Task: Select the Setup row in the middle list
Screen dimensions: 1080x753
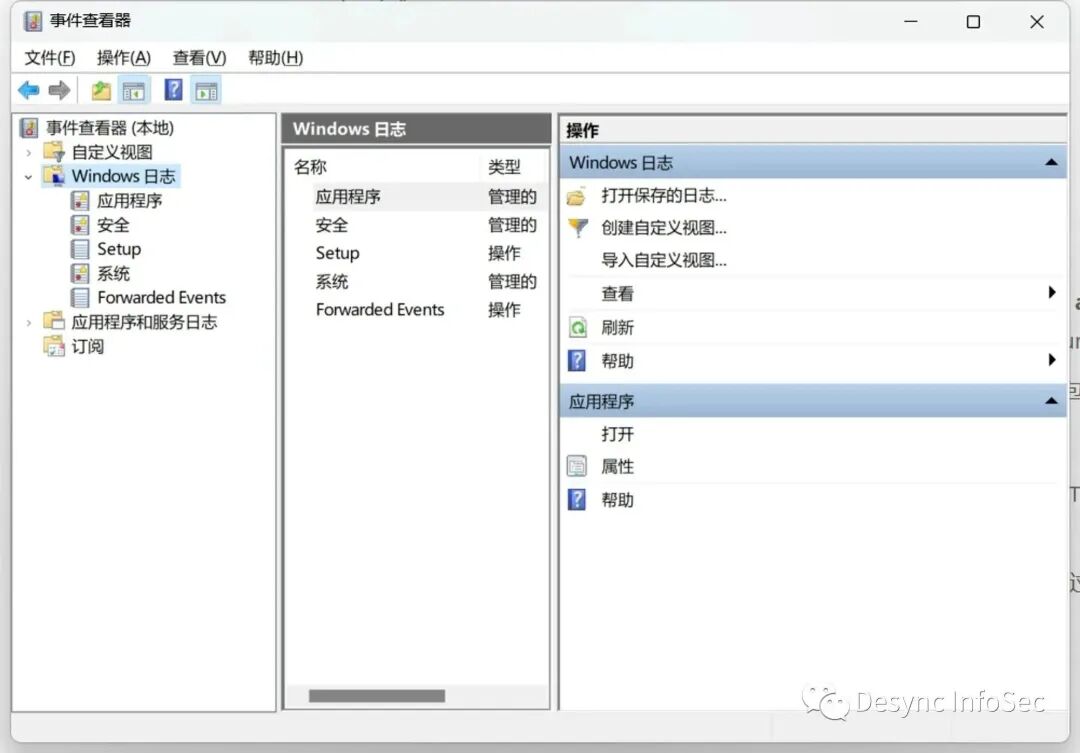Action: coord(417,253)
